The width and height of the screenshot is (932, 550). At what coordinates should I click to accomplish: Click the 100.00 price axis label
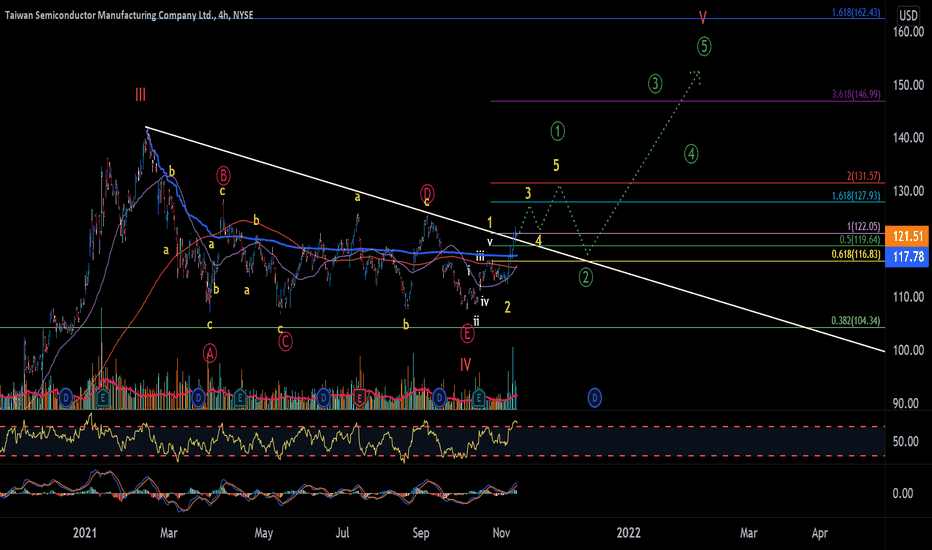click(908, 350)
